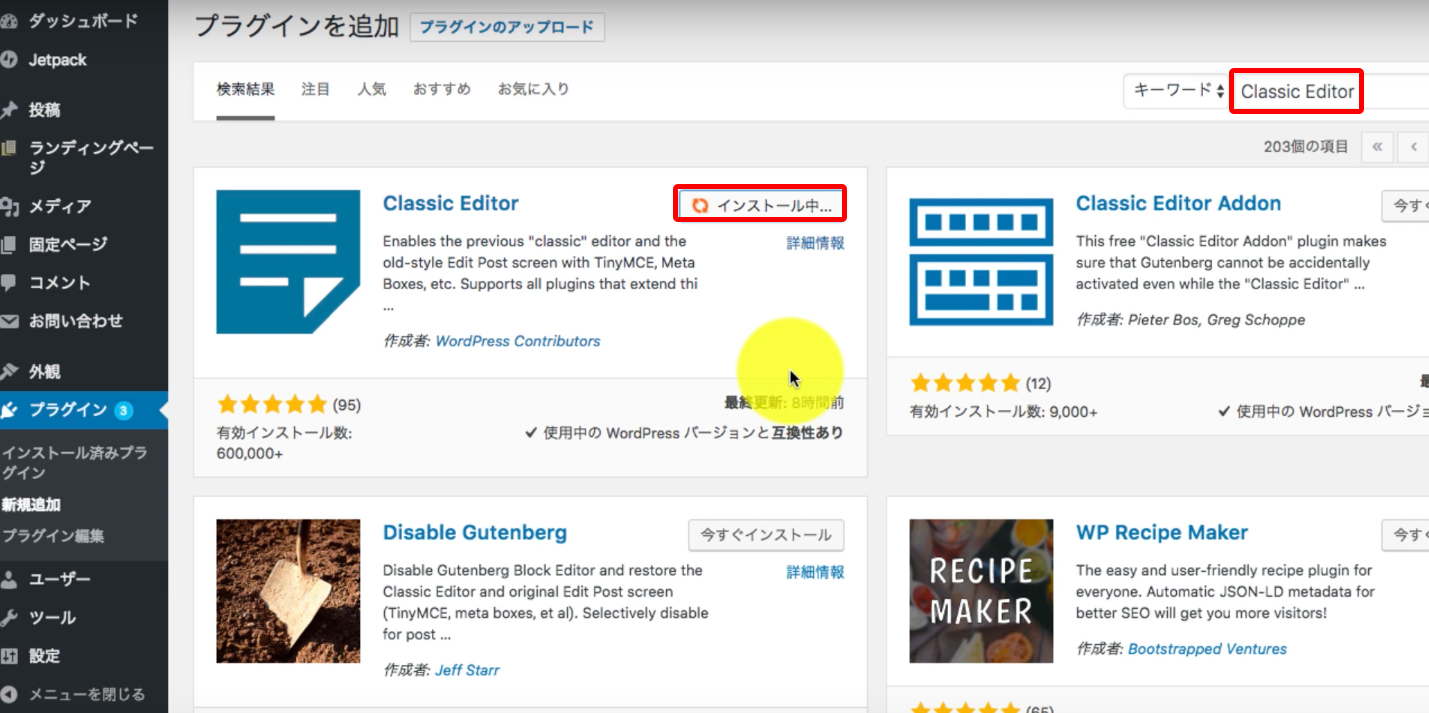1429x713 pixels.
Task: Open the キーワード search type dropdown
Action: point(1177,91)
